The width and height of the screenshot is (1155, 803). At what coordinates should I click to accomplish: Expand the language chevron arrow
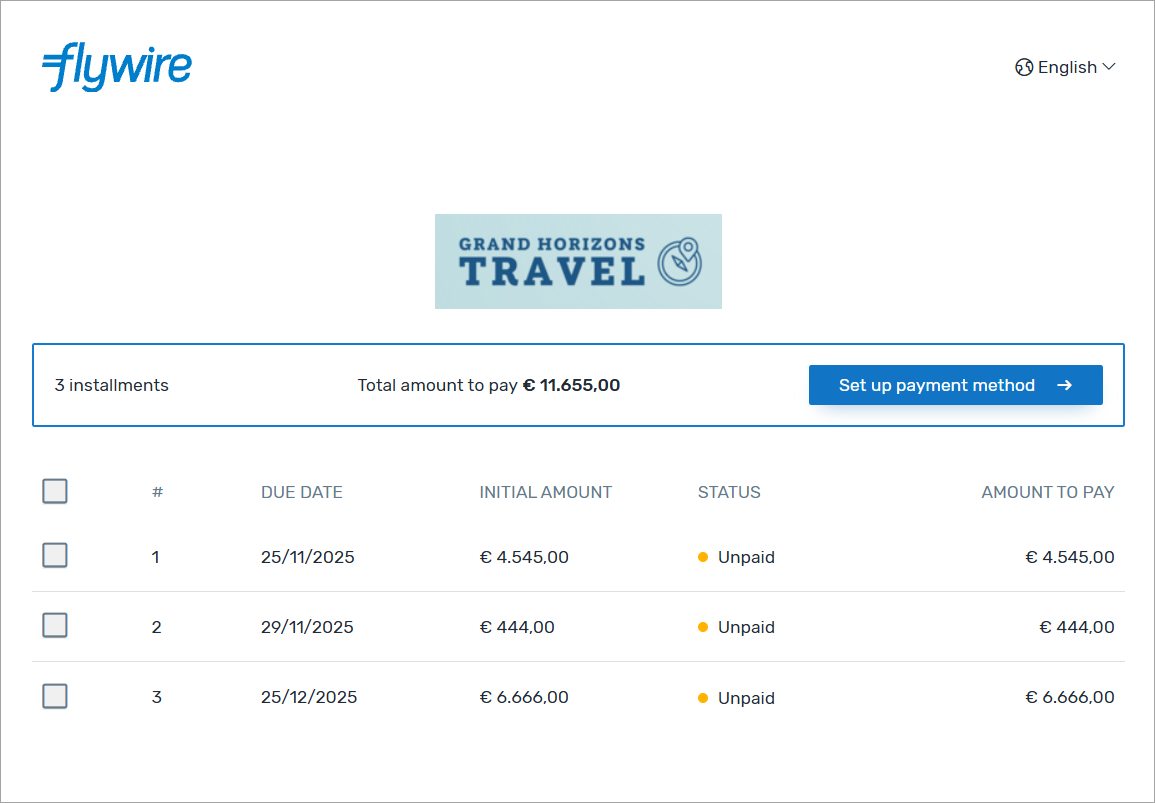(x=1109, y=68)
